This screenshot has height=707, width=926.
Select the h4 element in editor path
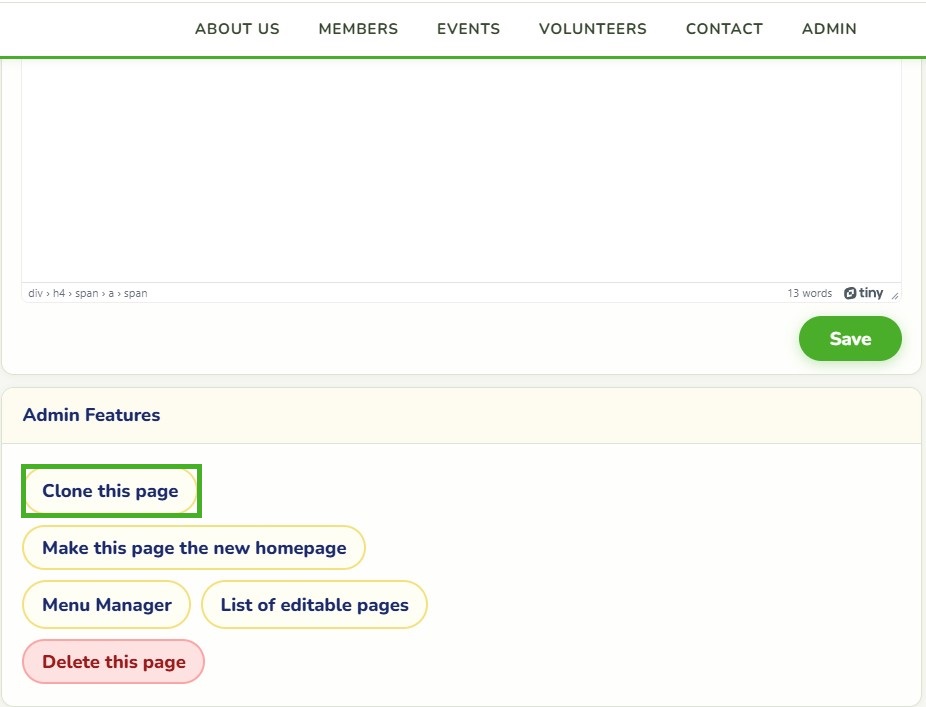pos(59,293)
